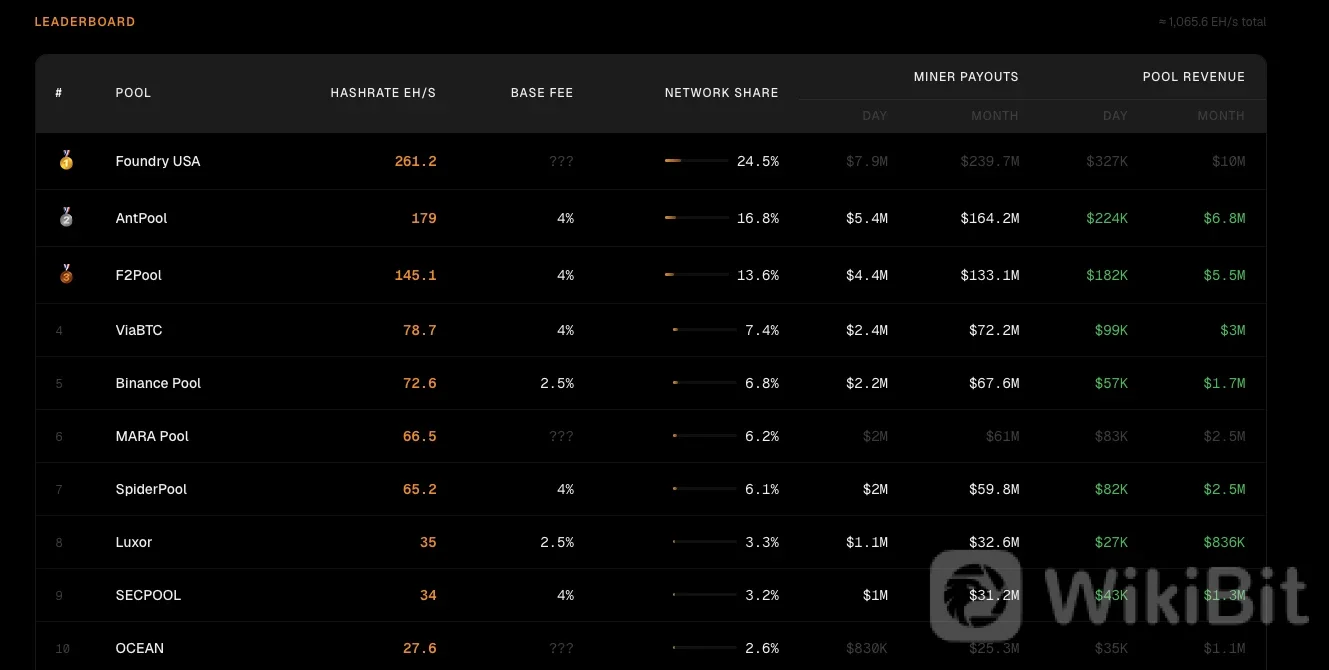Click OCEAN hashrate value 27.6
The image size is (1329, 670).
click(420, 648)
